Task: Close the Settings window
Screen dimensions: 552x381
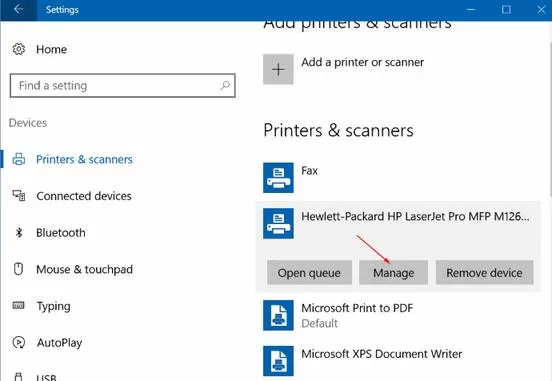Action: point(541,10)
